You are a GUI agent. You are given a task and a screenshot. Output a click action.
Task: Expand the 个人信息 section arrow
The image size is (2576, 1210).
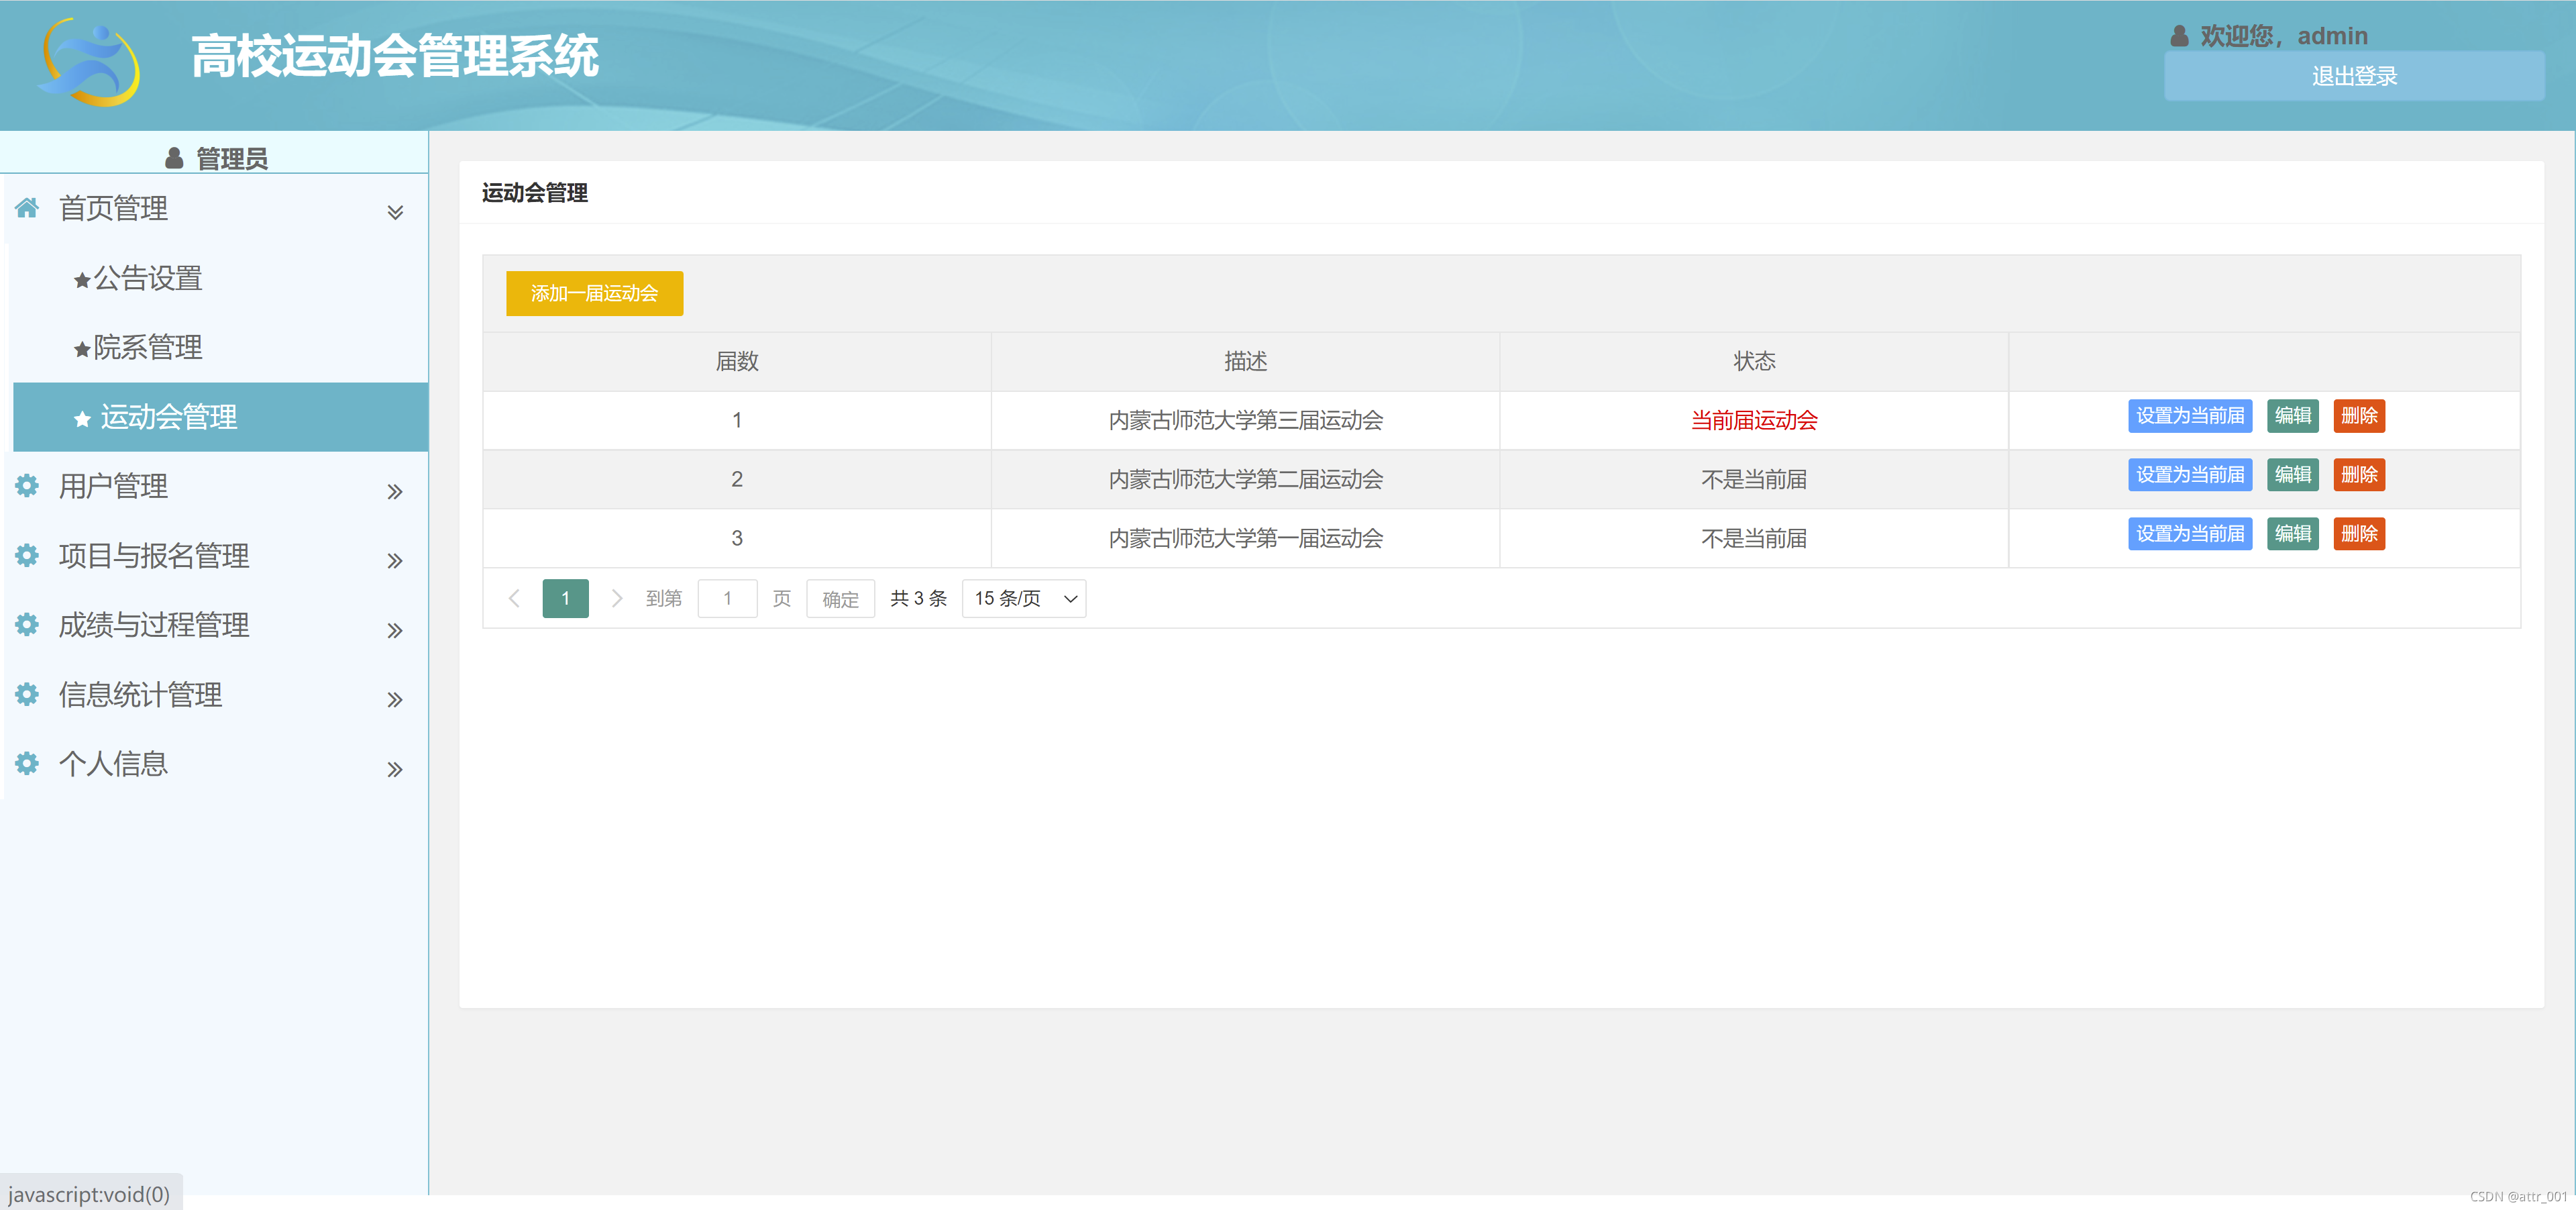(x=395, y=769)
